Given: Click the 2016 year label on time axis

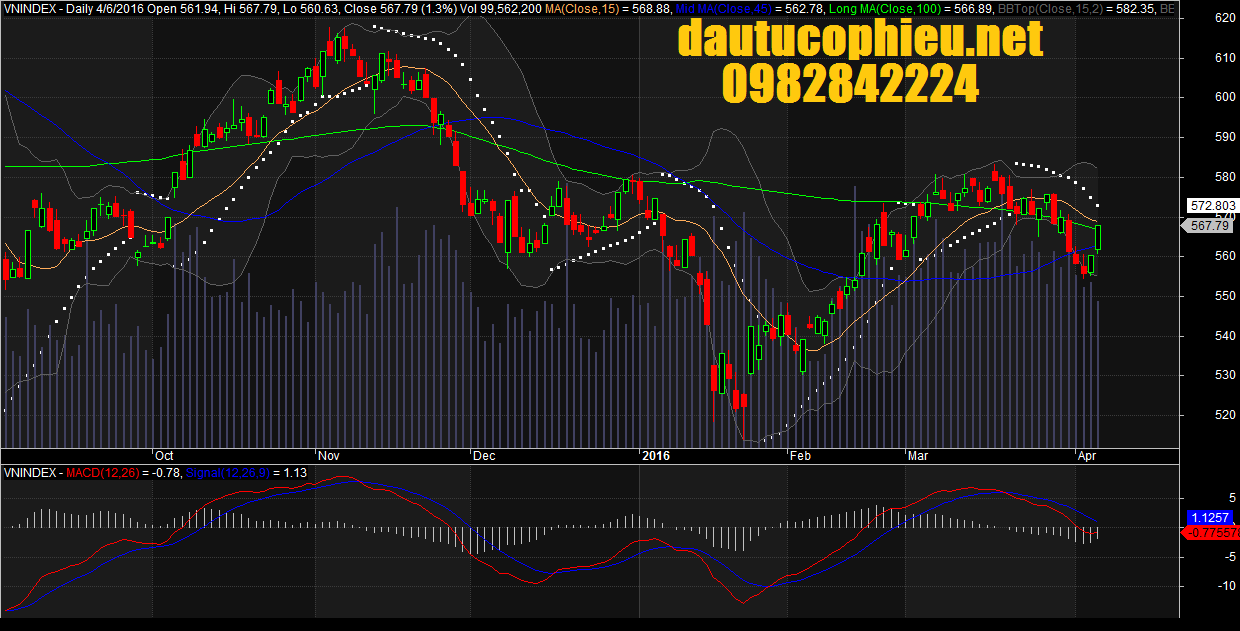Looking at the screenshot, I should [x=655, y=456].
